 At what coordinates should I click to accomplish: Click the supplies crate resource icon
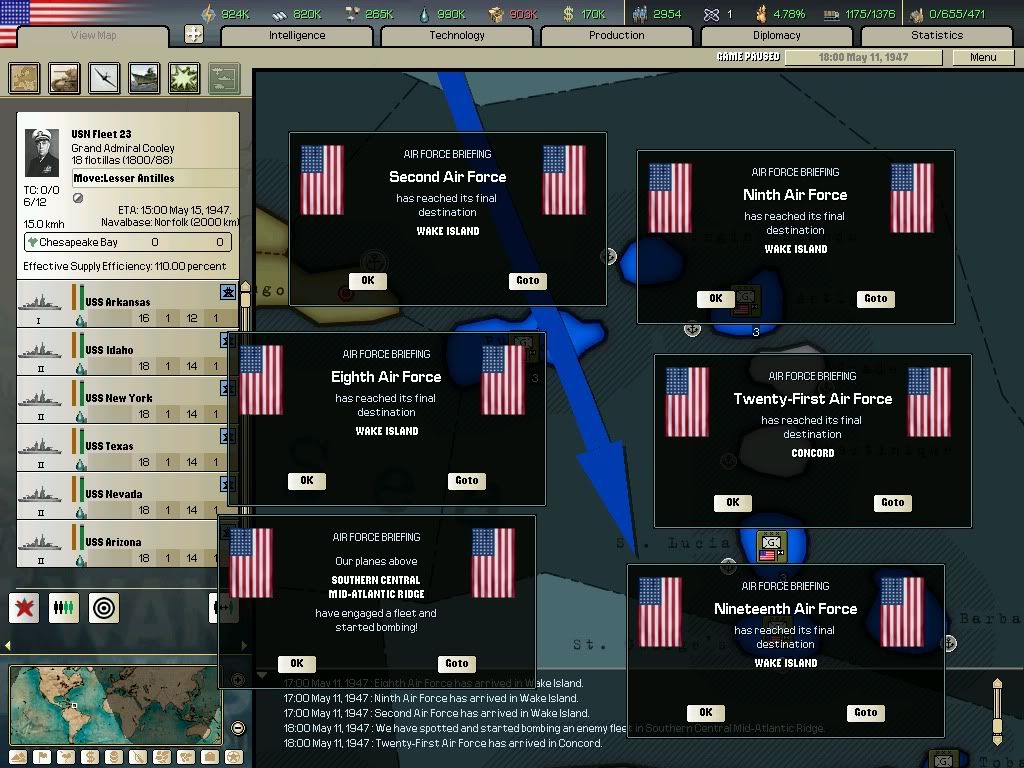click(496, 14)
